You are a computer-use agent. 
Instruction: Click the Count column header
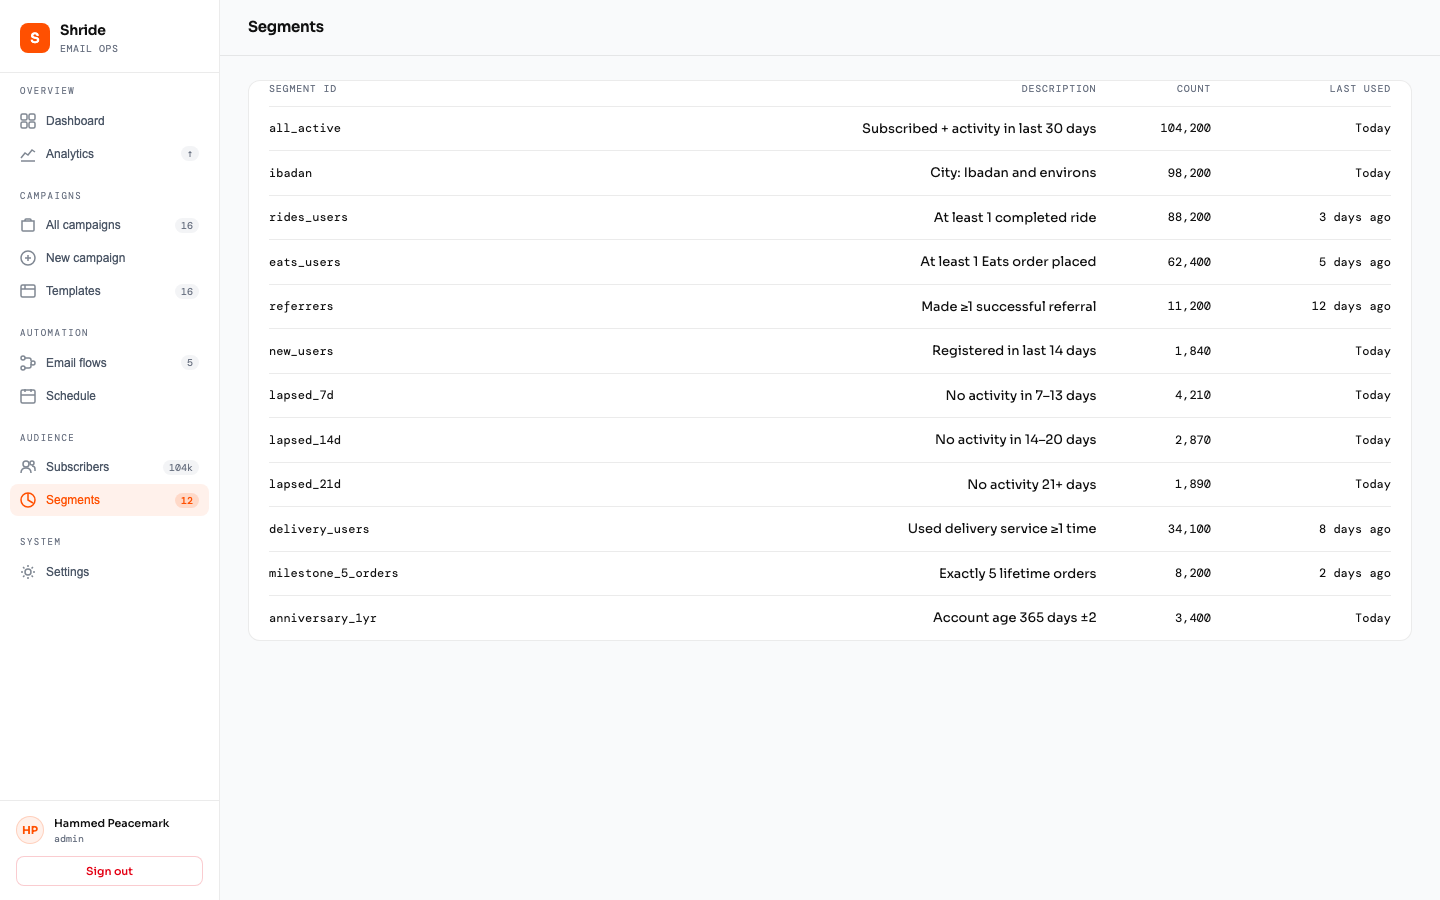(x=1193, y=89)
